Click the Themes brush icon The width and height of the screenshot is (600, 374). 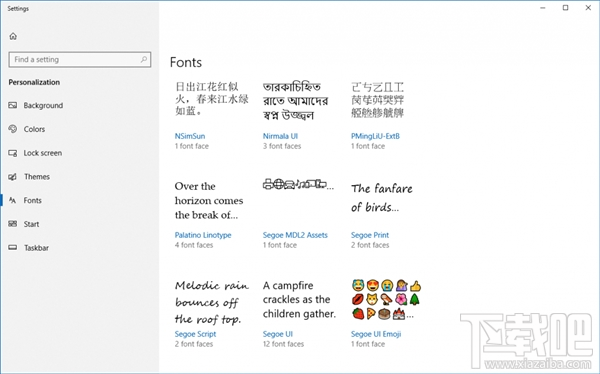(13, 176)
